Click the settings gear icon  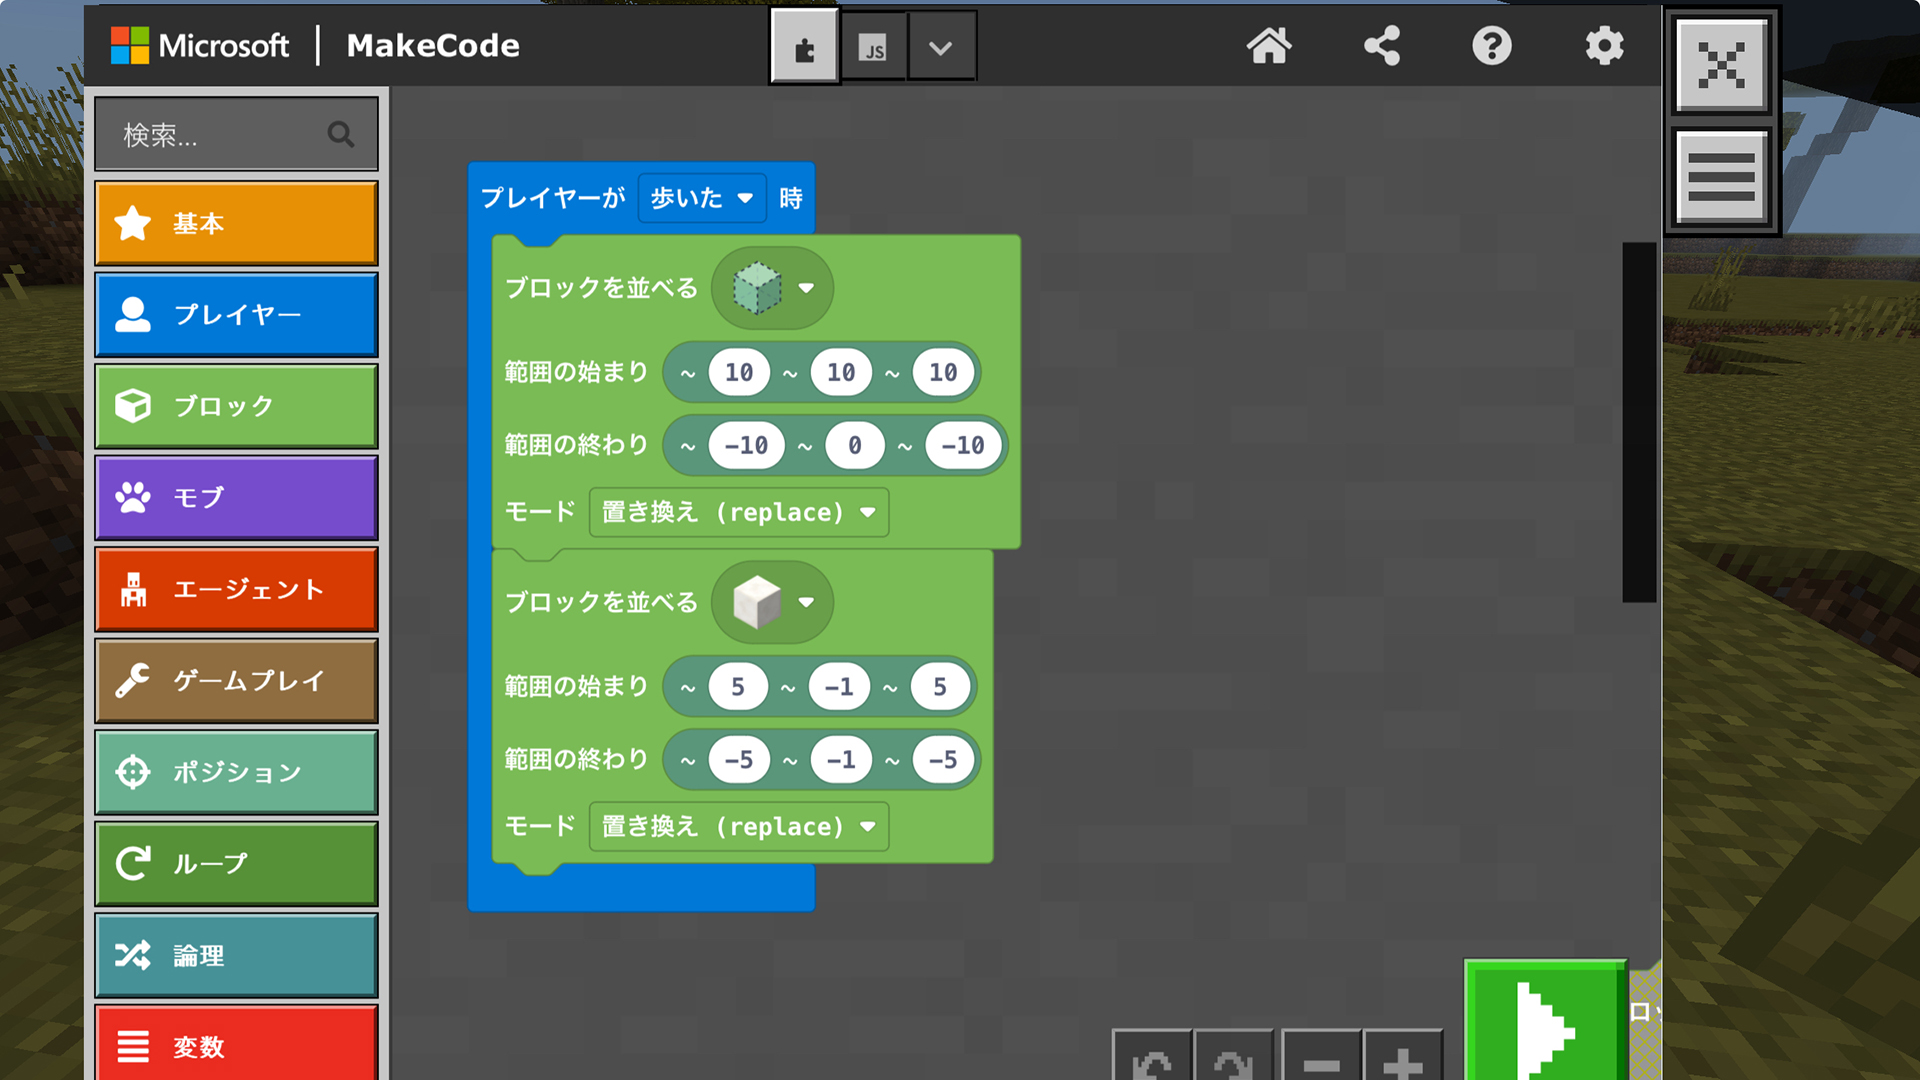pos(1606,46)
